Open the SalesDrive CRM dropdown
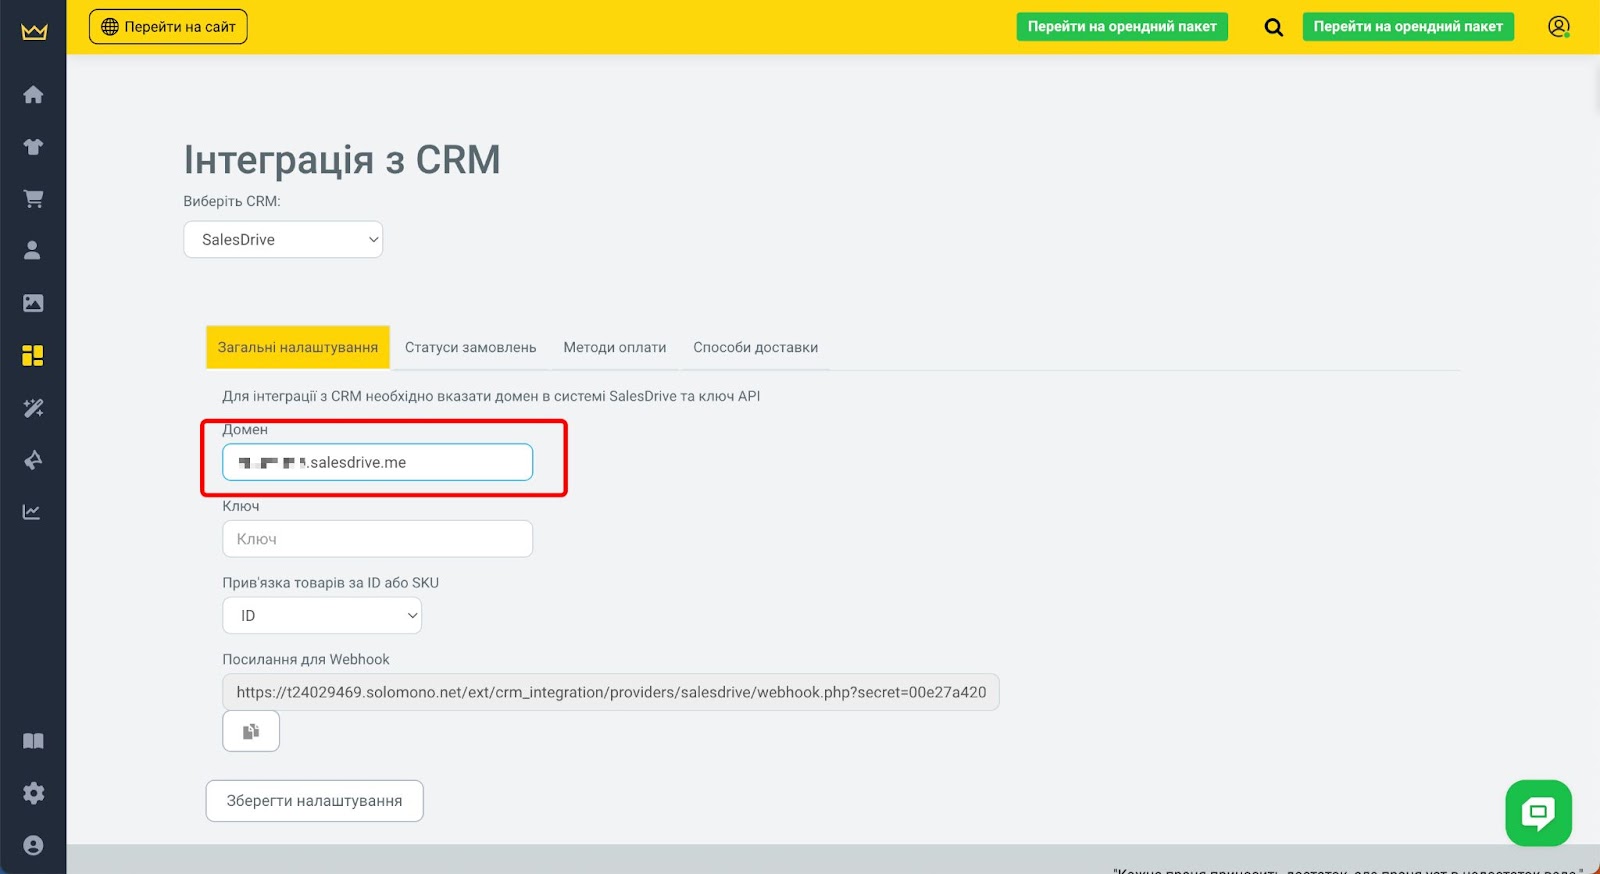The height and width of the screenshot is (874, 1600). pos(283,240)
